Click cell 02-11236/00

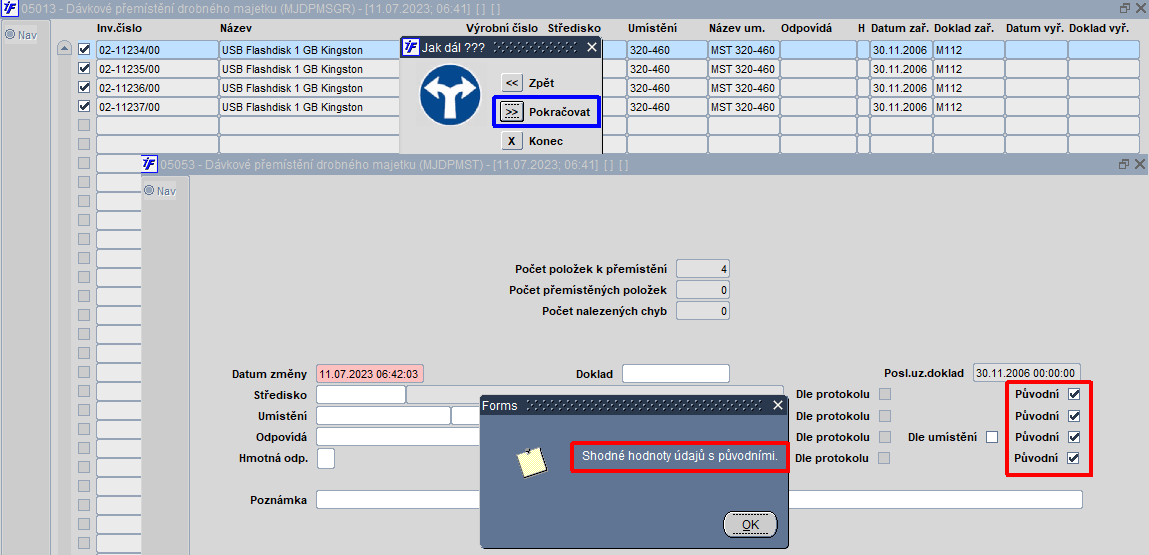[x=157, y=87]
